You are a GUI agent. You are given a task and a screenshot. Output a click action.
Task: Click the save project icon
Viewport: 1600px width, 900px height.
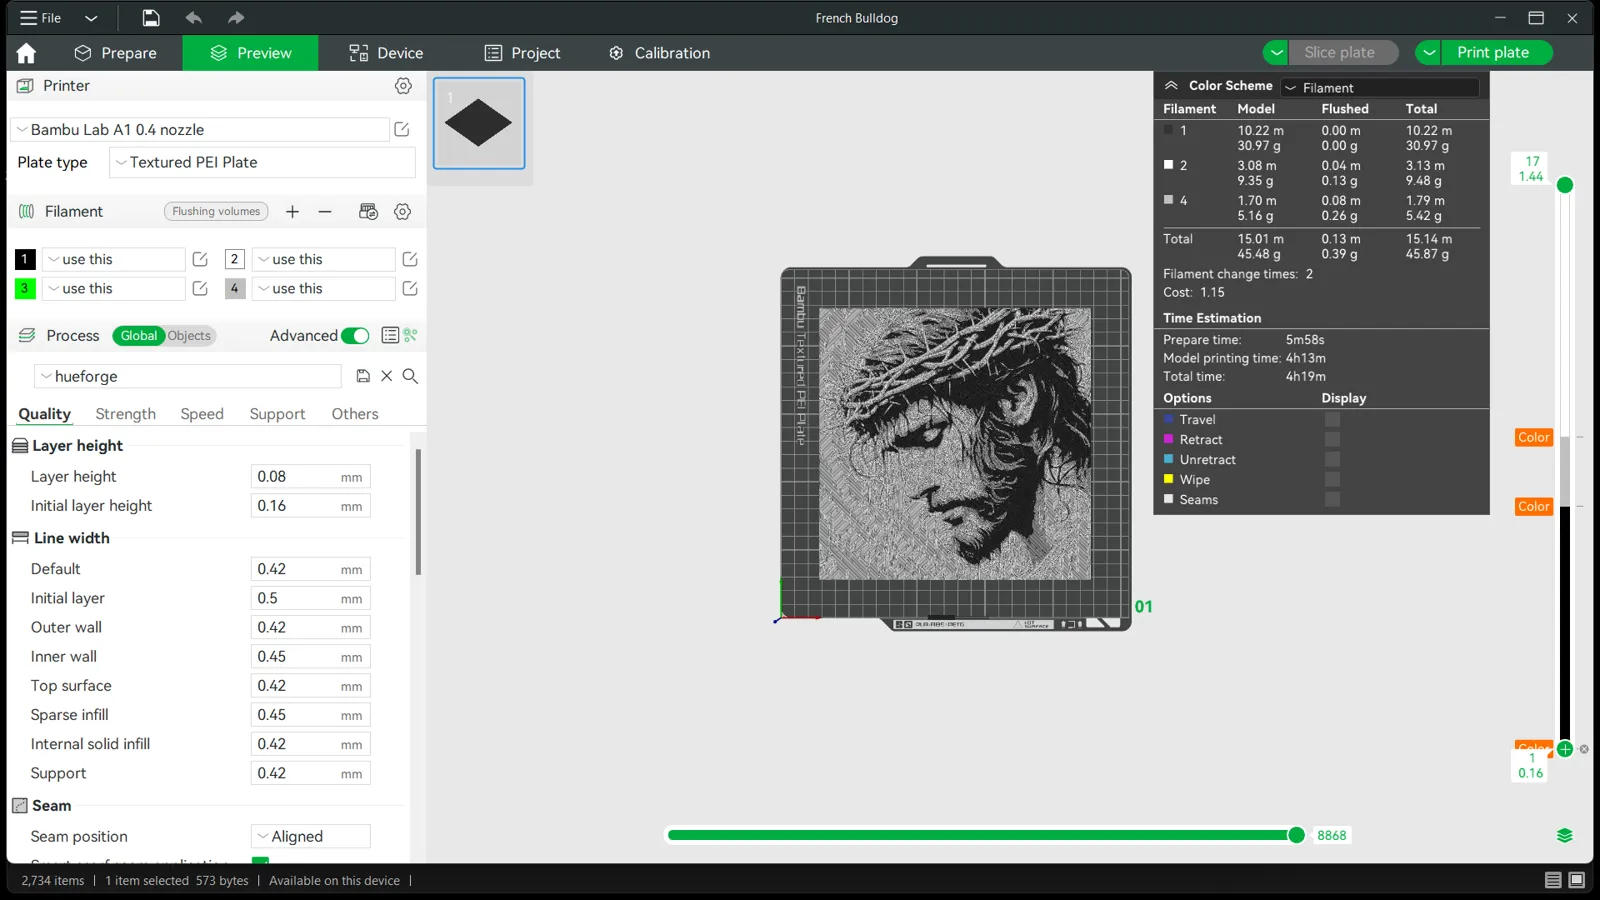click(150, 18)
